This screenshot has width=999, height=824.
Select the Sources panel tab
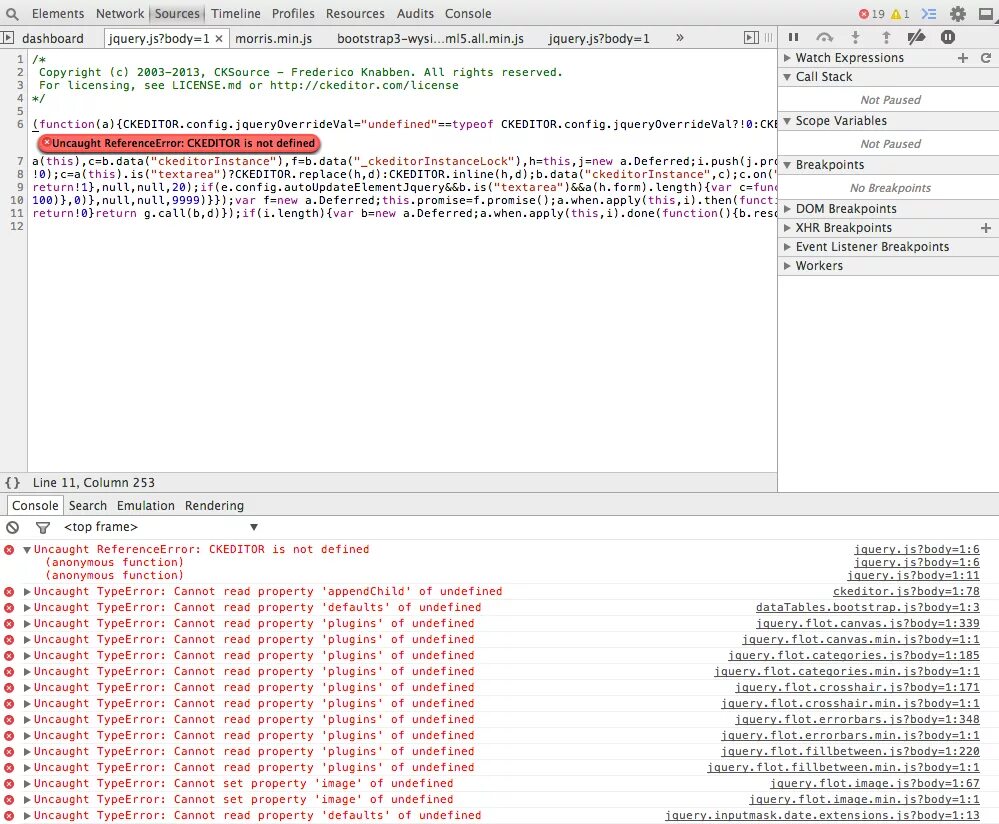pos(177,13)
